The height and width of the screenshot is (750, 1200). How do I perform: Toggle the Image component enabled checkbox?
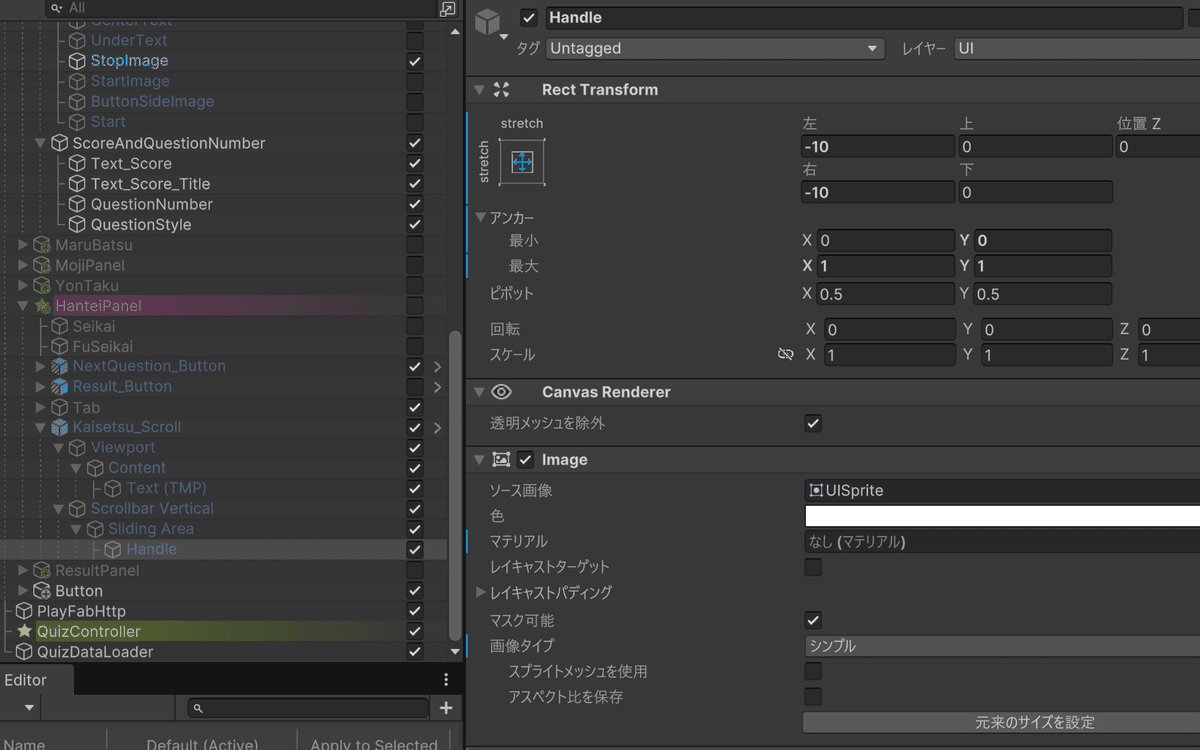526,460
